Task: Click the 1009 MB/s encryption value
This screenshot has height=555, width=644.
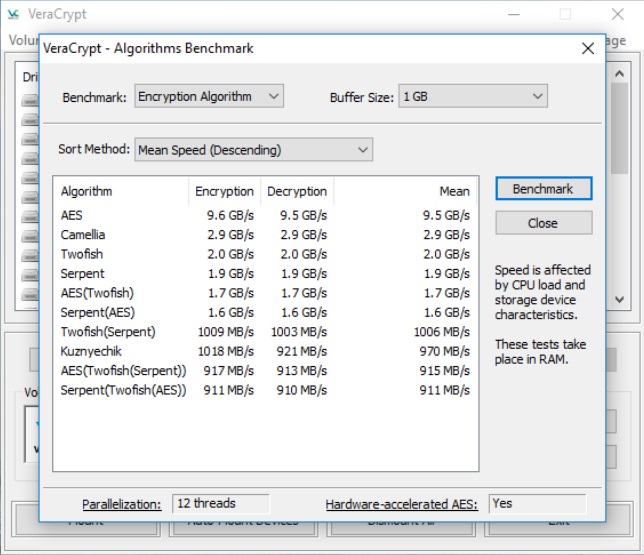Action: [x=226, y=332]
